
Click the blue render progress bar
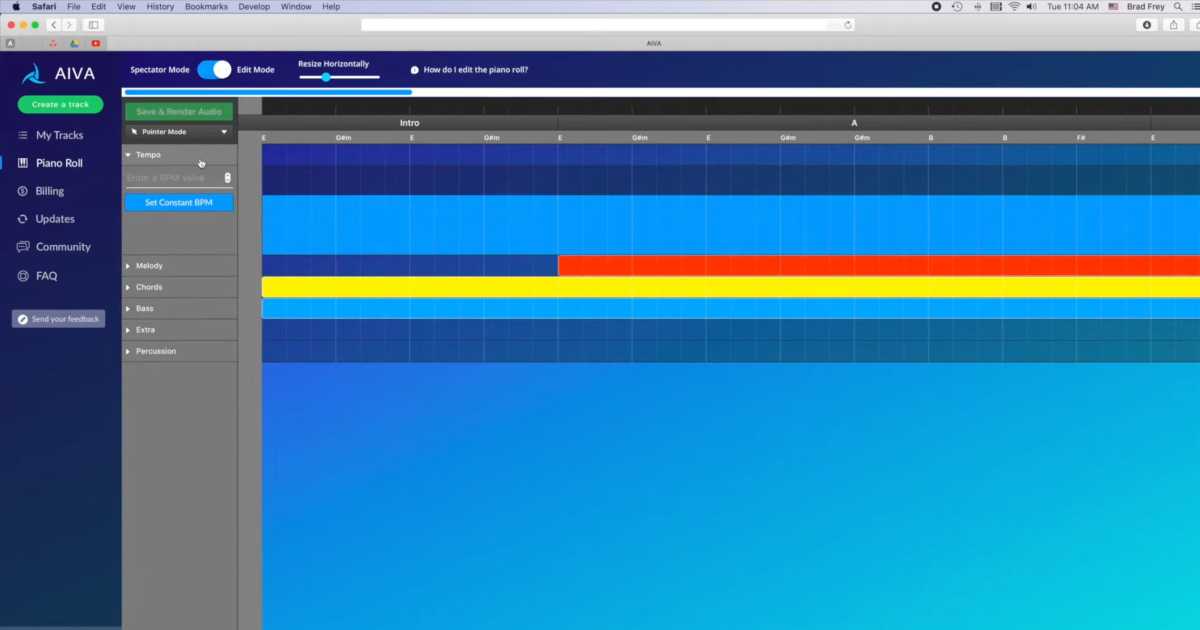click(x=267, y=92)
